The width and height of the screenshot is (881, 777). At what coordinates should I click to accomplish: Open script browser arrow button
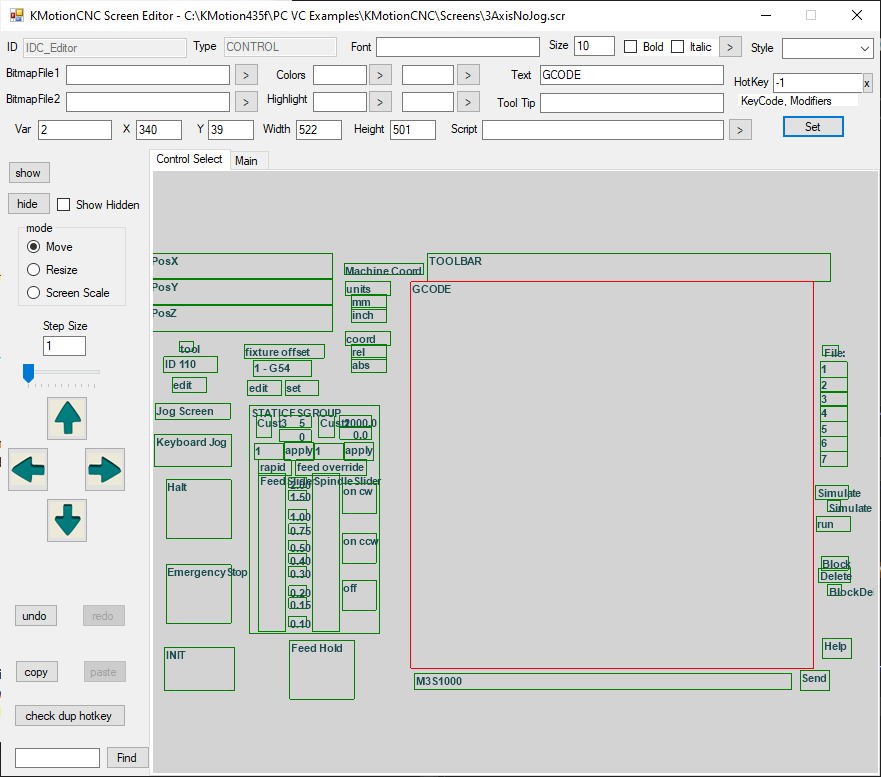pyautogui.click(x=740, y=130)
